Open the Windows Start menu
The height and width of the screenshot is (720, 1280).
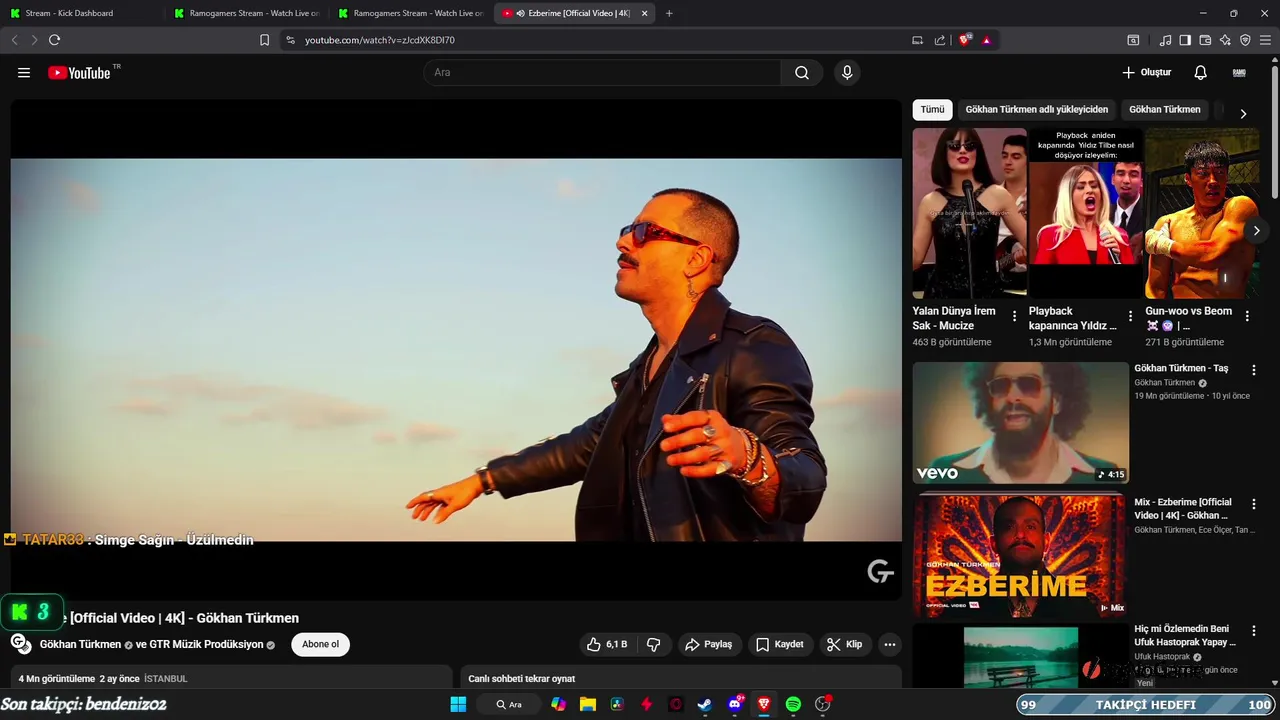tap(458, 704)
